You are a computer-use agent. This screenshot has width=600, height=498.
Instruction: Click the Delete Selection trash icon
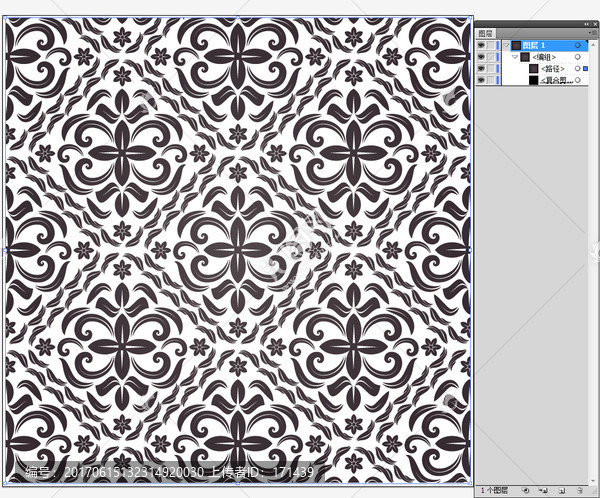click(x=580, y=490)
